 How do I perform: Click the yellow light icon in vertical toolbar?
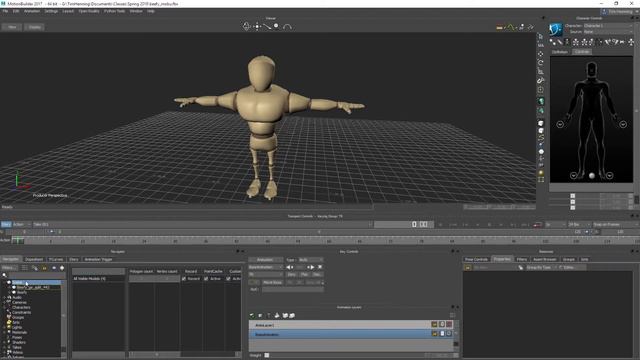(541, 173)
